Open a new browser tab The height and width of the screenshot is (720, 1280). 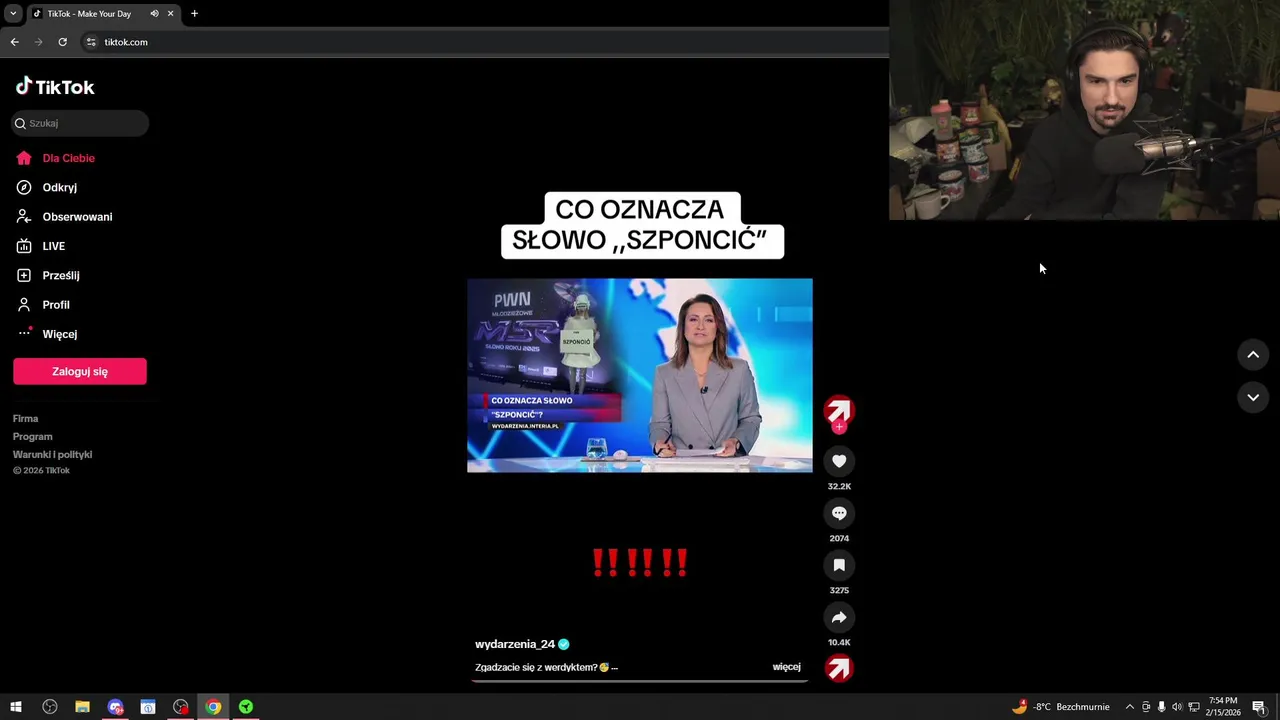(194, 14)
